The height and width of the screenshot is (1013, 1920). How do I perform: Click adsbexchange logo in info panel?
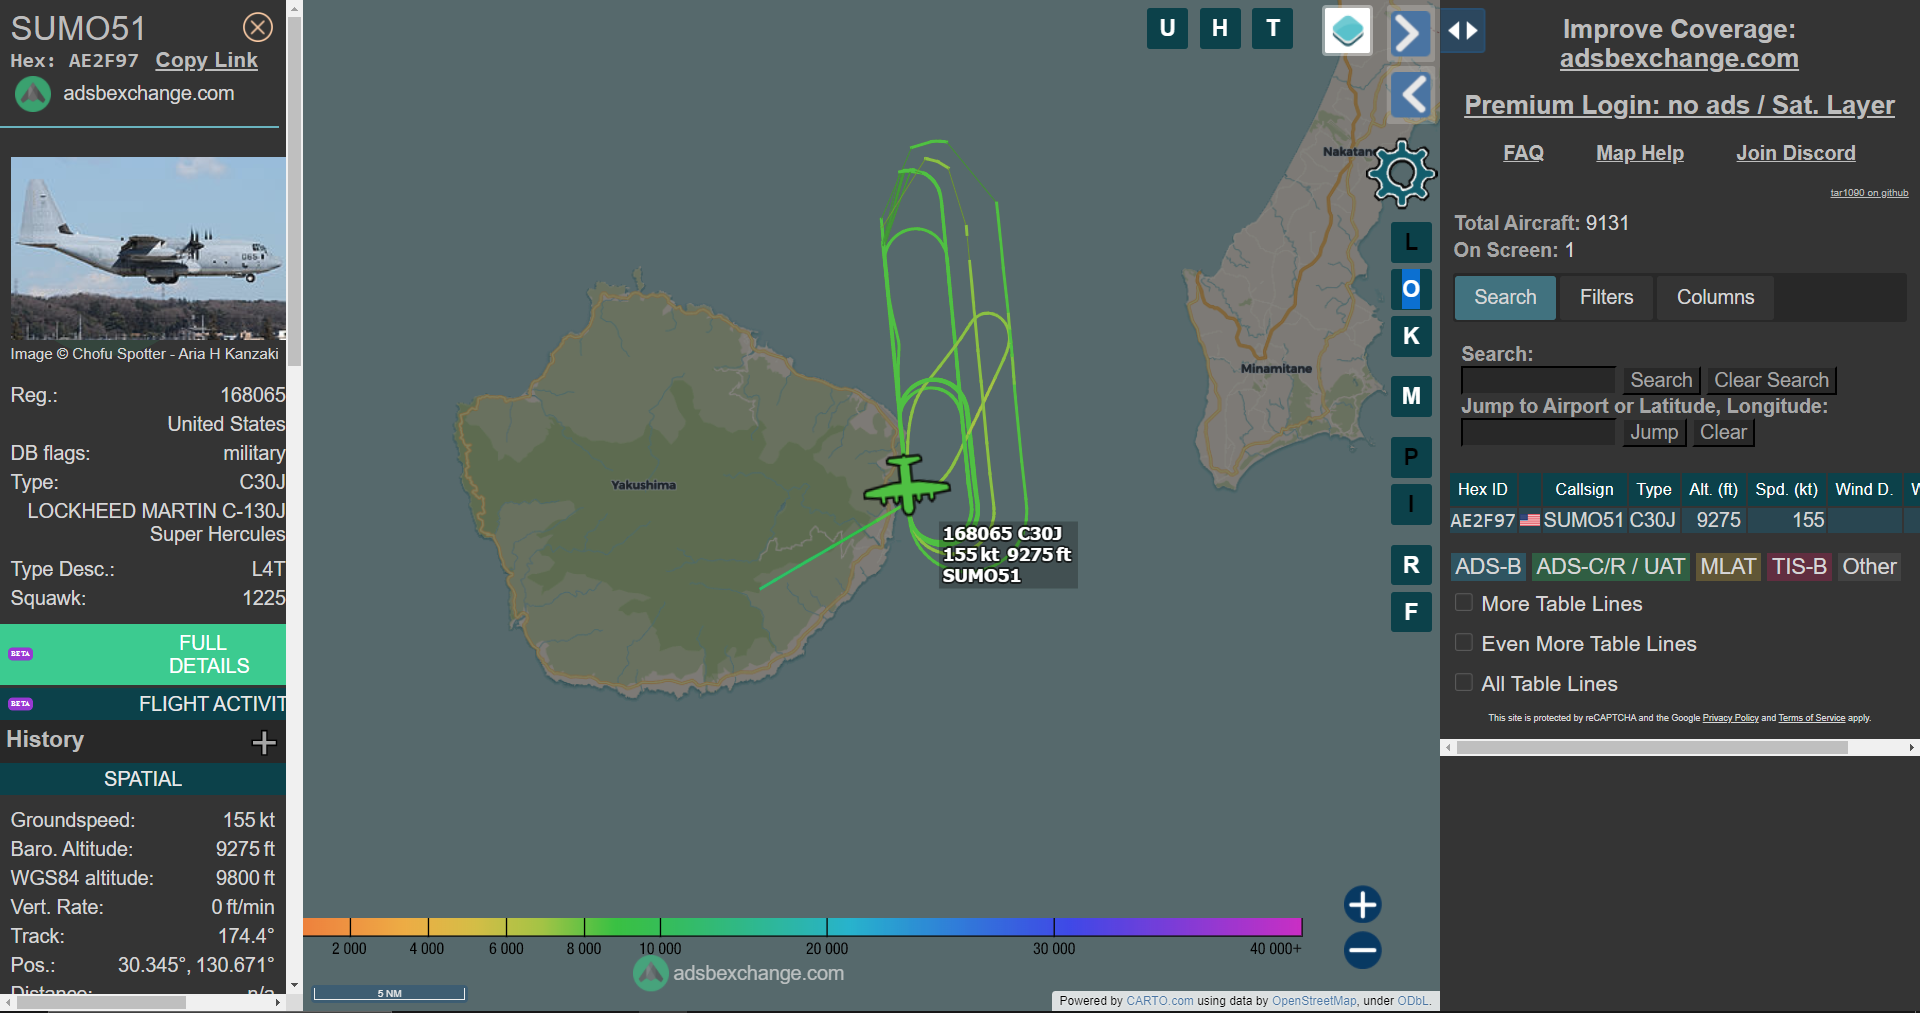33,94
